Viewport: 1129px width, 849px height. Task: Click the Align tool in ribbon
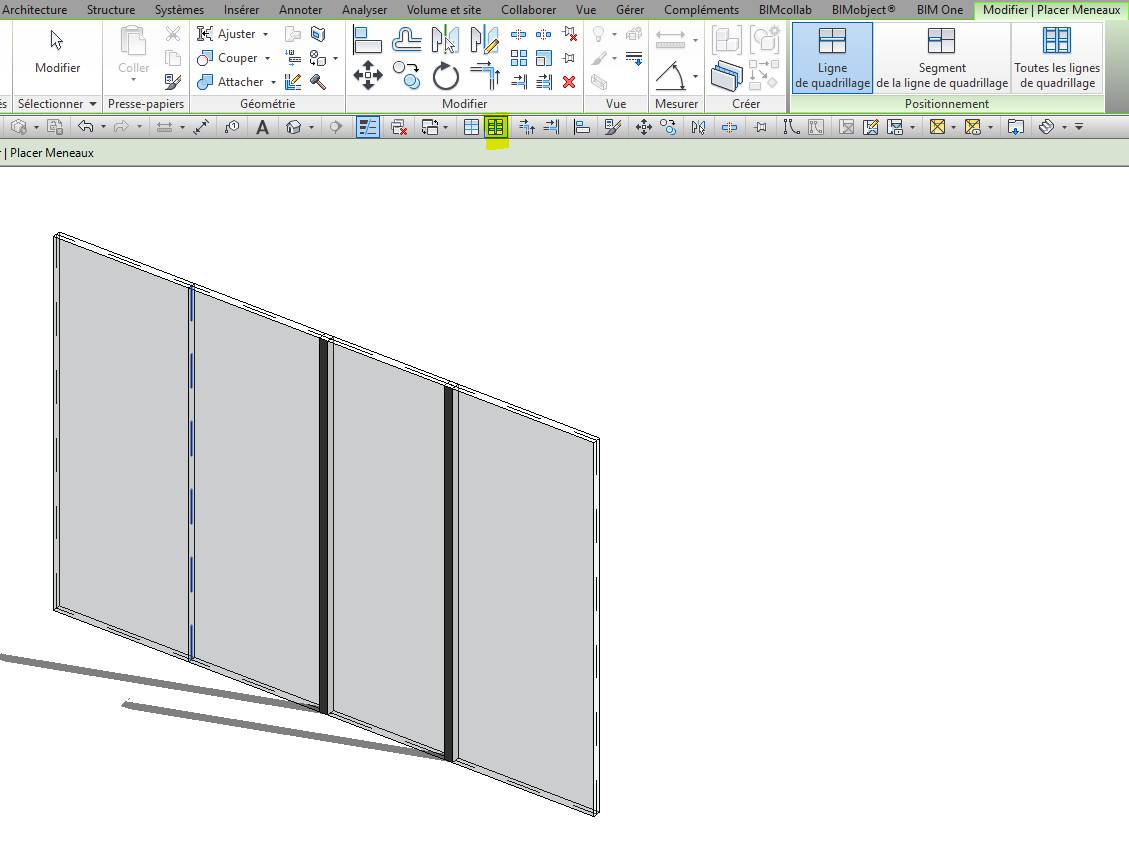click(368, 39)
